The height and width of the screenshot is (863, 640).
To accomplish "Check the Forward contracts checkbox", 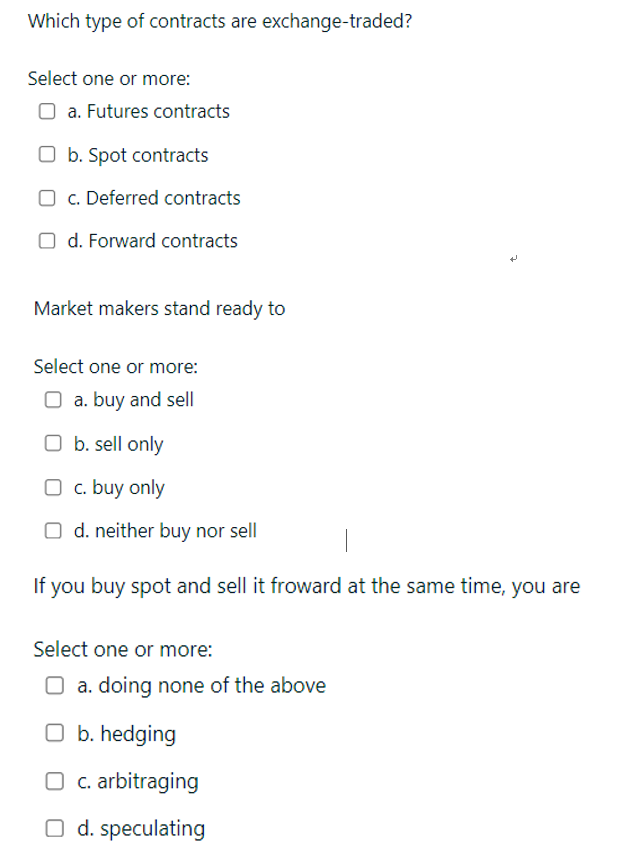I will 47,240.
